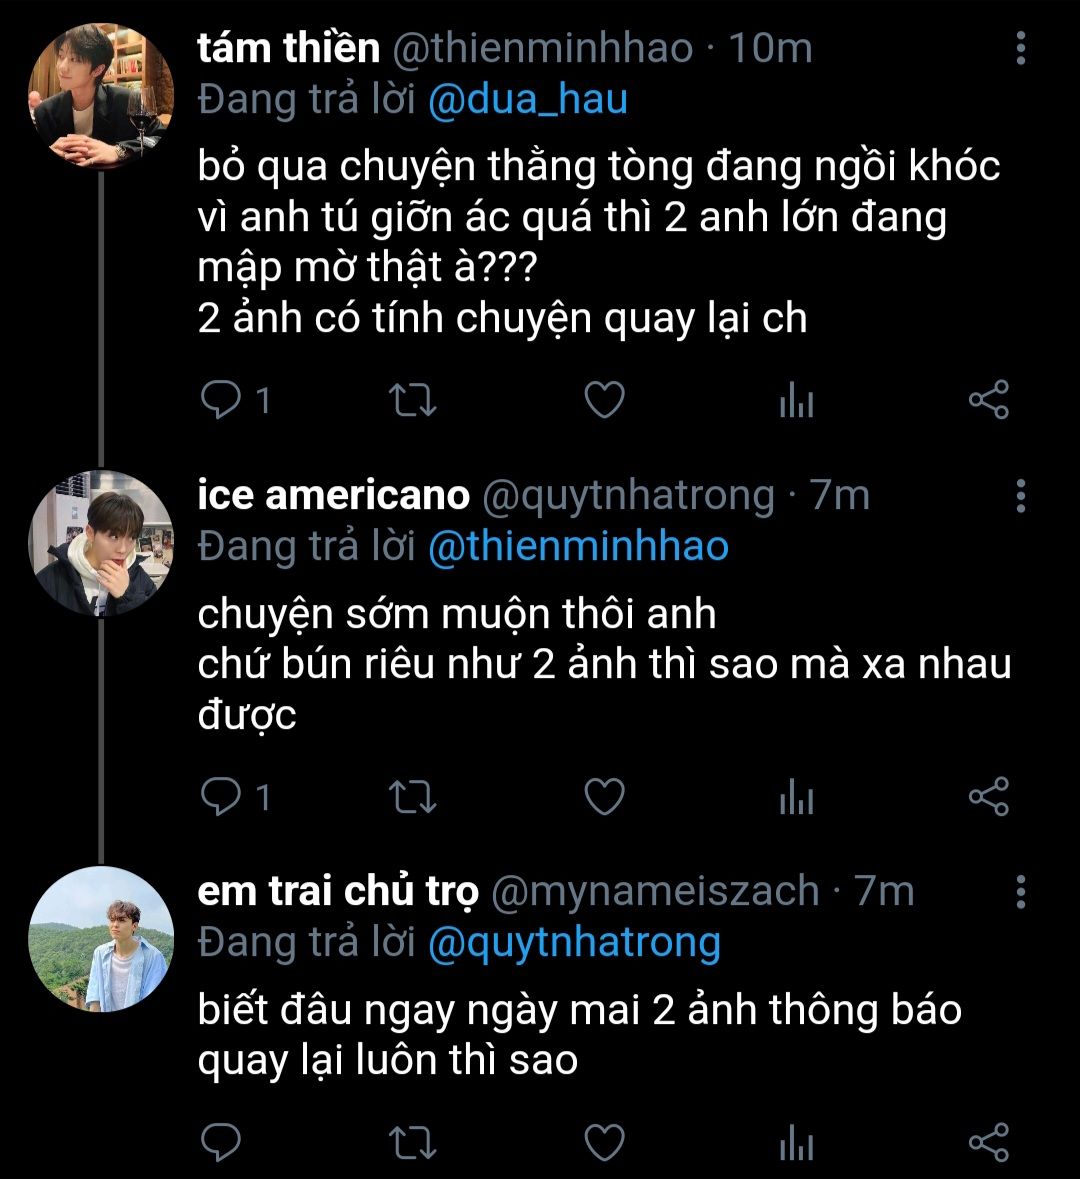Retweet ice americano's tweet
1080x1179 pixels.
pos(411,797)
